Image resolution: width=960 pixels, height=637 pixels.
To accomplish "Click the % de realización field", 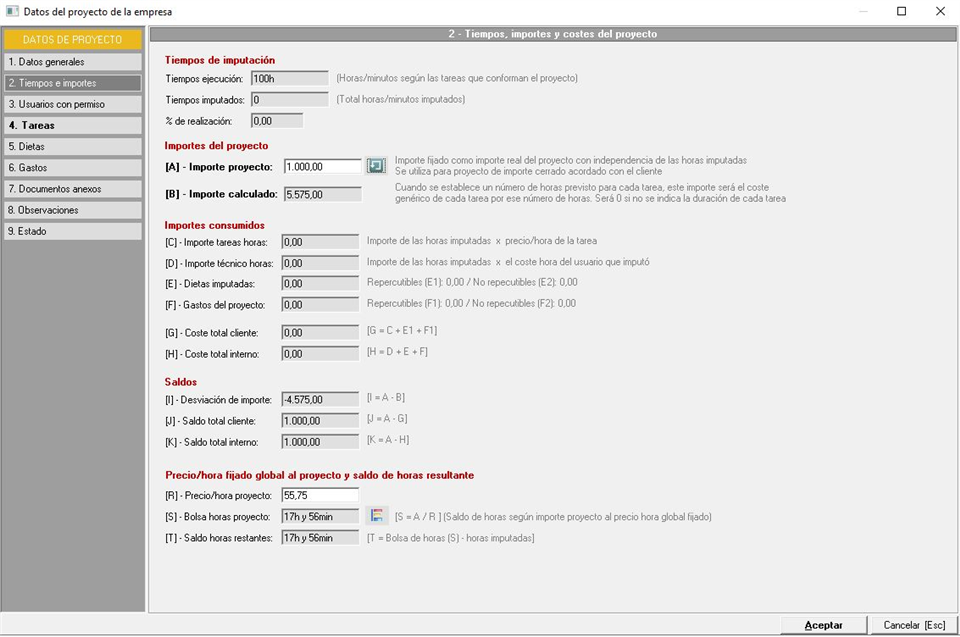I will (x=277, y=121).
